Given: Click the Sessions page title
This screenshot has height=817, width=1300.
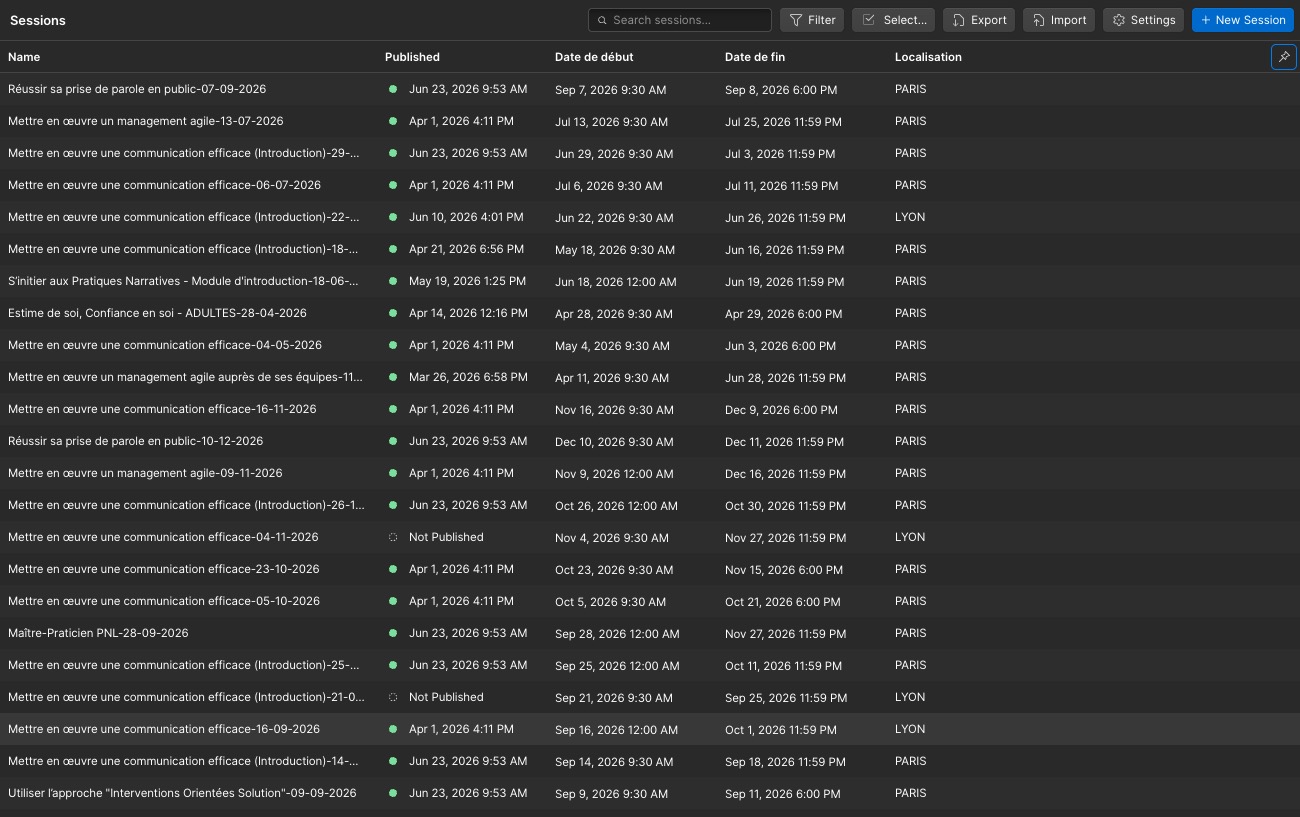Looking at the screenshot, I should 38,20.
